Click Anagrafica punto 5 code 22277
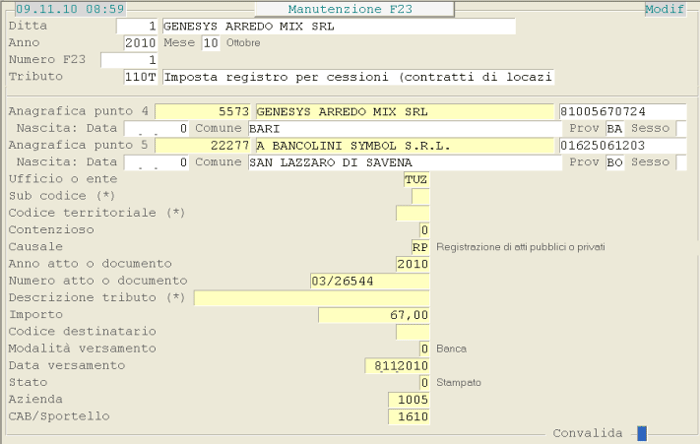The height and width of the screenshot is (444, 700). 204,146
